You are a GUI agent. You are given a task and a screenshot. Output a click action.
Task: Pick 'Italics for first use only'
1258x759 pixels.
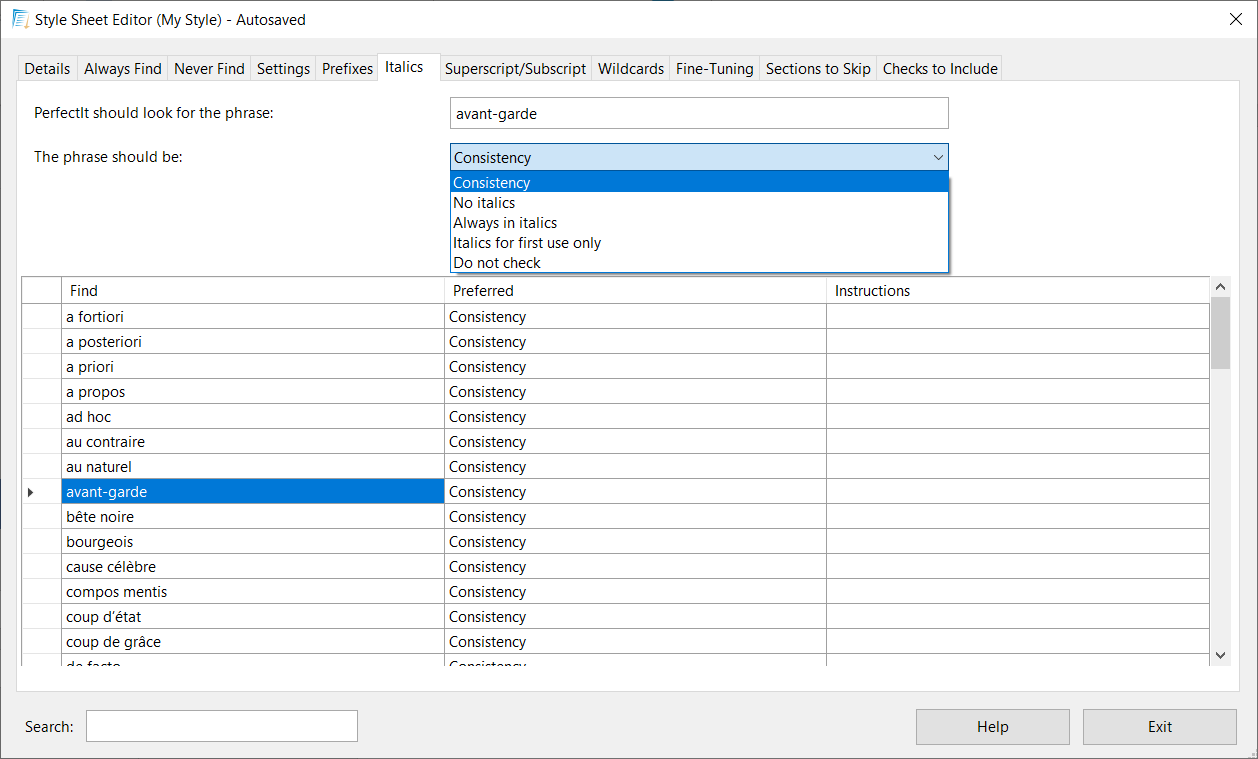[x=527, y=243]
